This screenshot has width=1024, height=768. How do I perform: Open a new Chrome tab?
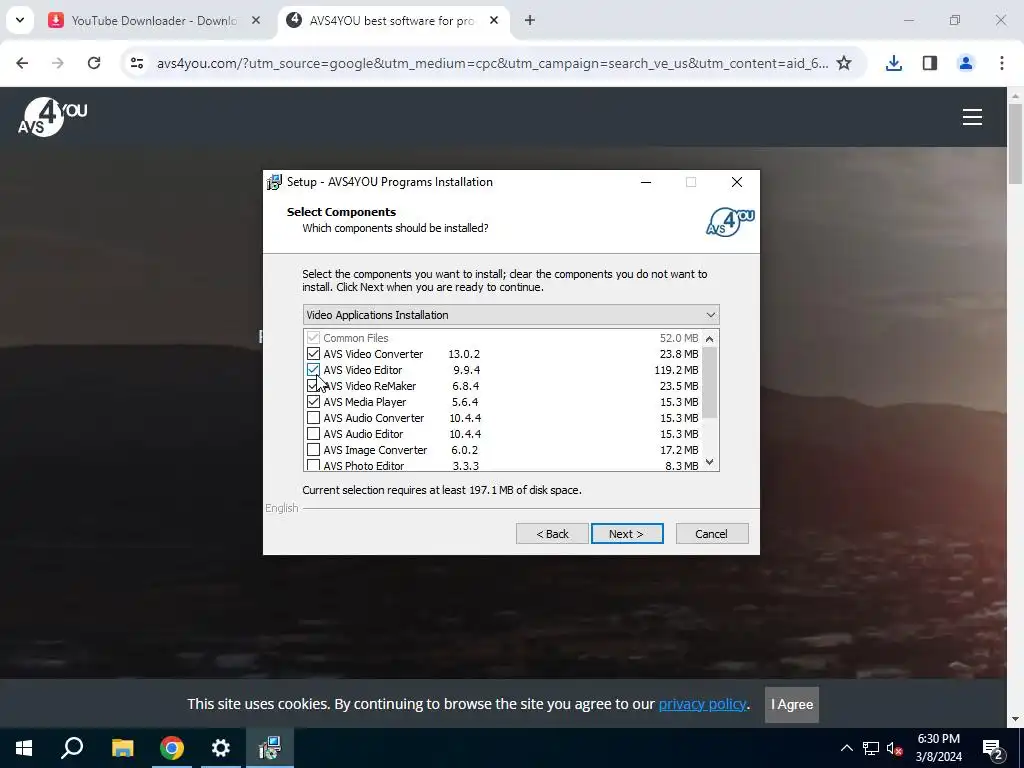pos(530,20)
